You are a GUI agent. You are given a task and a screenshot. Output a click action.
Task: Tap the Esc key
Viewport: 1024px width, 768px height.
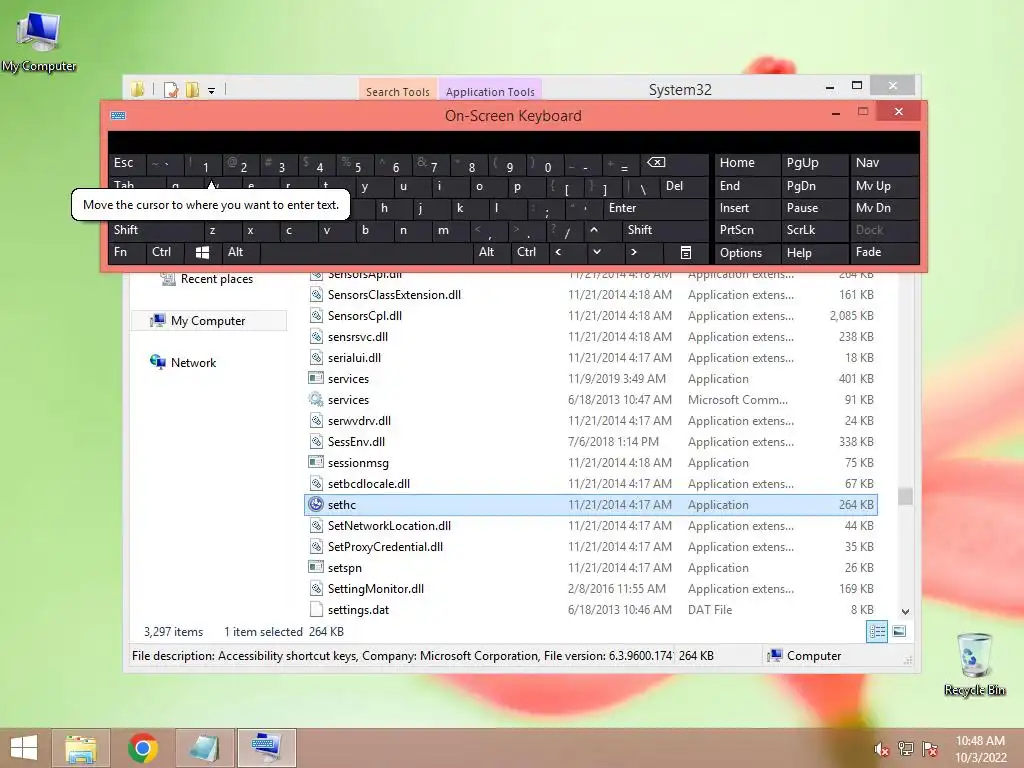126,163
